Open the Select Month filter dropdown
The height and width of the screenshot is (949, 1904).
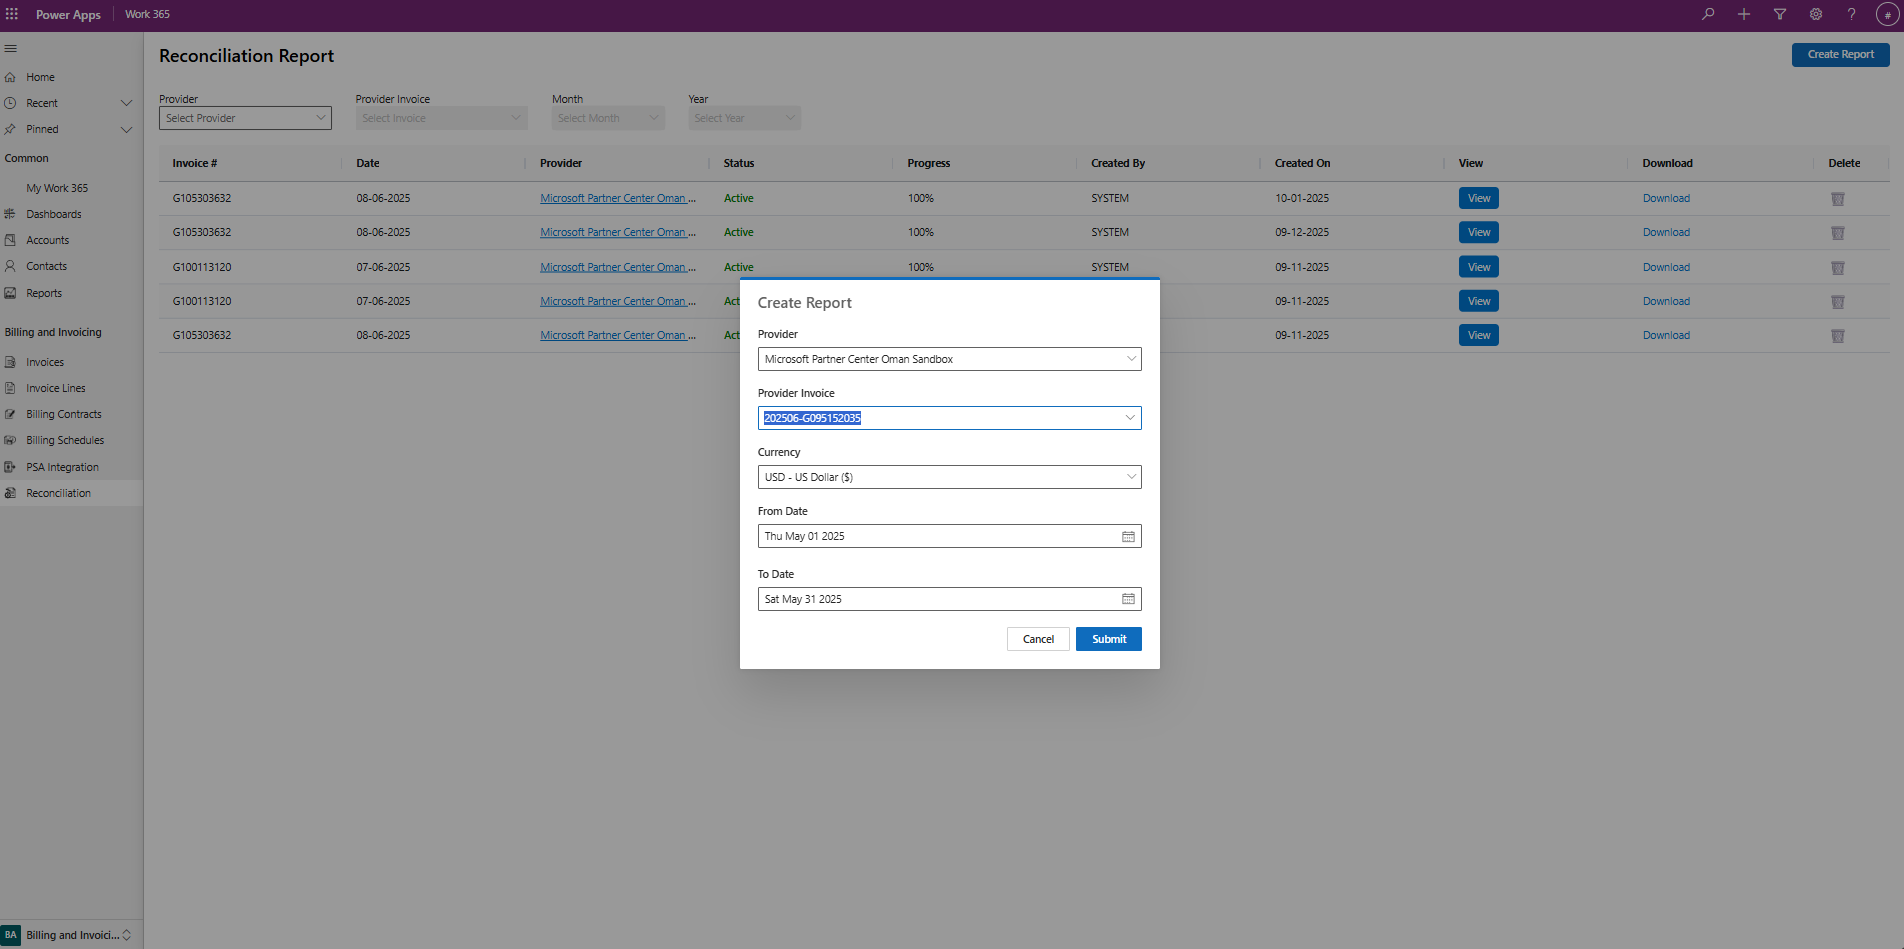point(608,118)
